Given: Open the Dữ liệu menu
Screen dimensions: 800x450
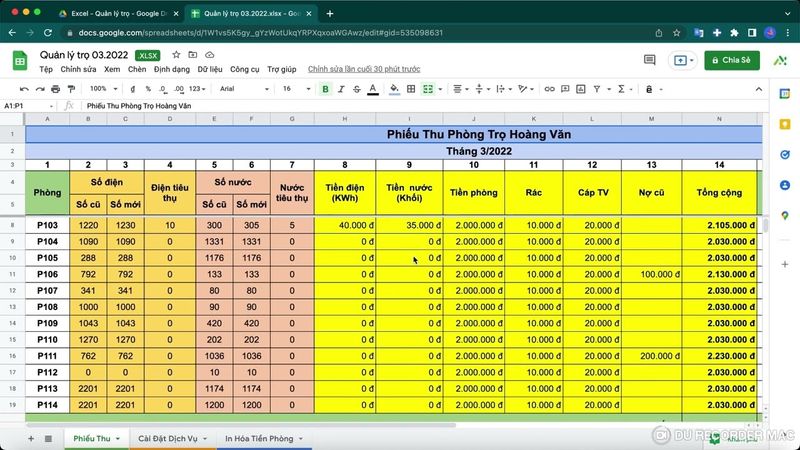Looking at the screenshot, I should pyautogui.click(x=210, y=69).
